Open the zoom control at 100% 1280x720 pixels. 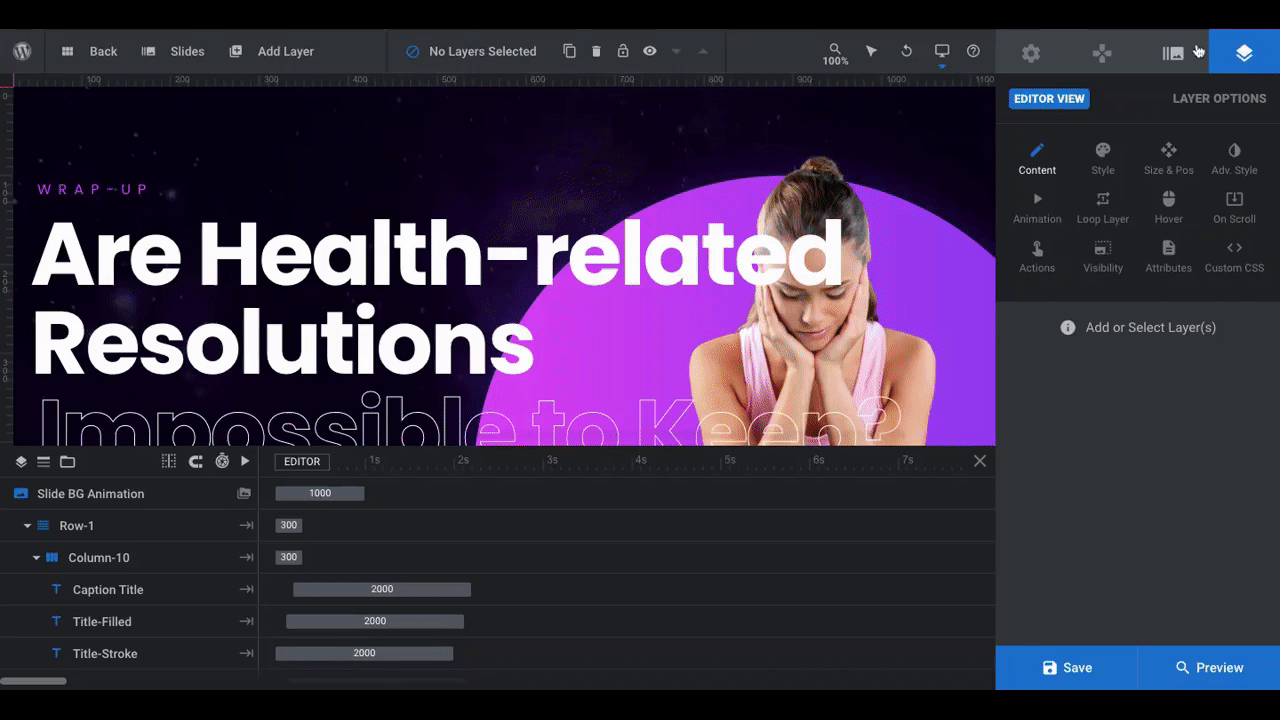835,54
